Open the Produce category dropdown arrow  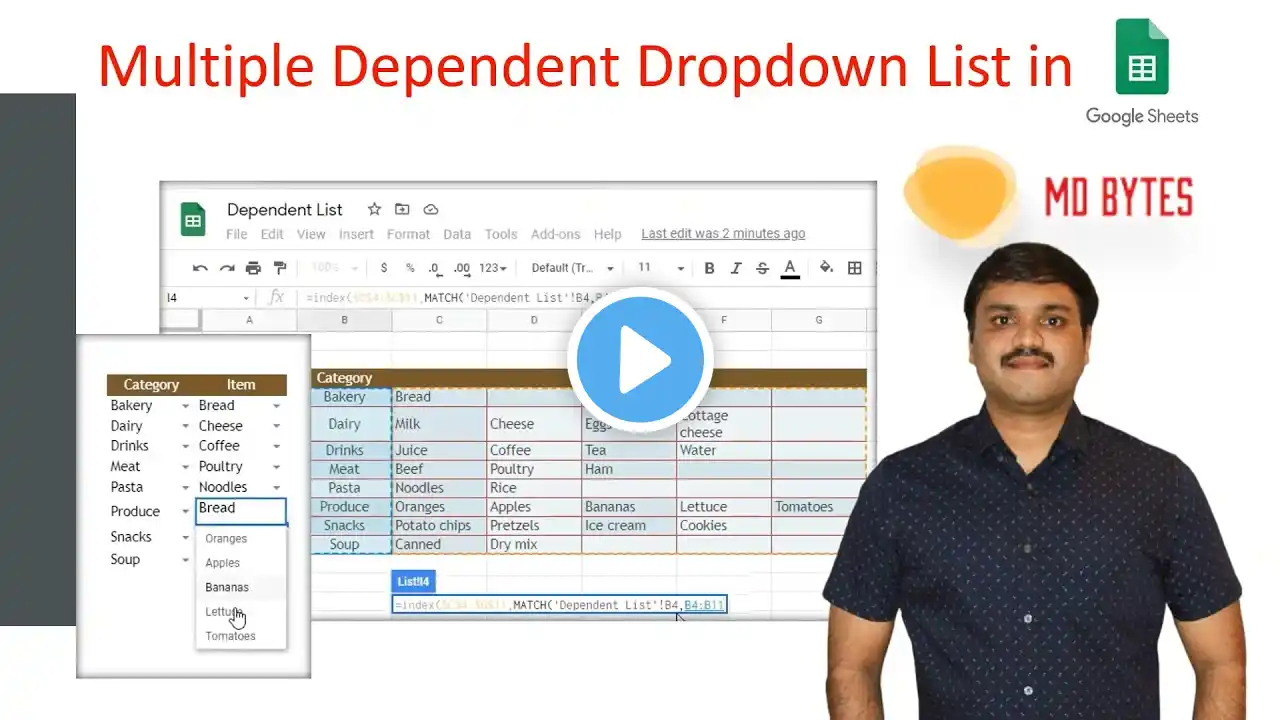185,512
